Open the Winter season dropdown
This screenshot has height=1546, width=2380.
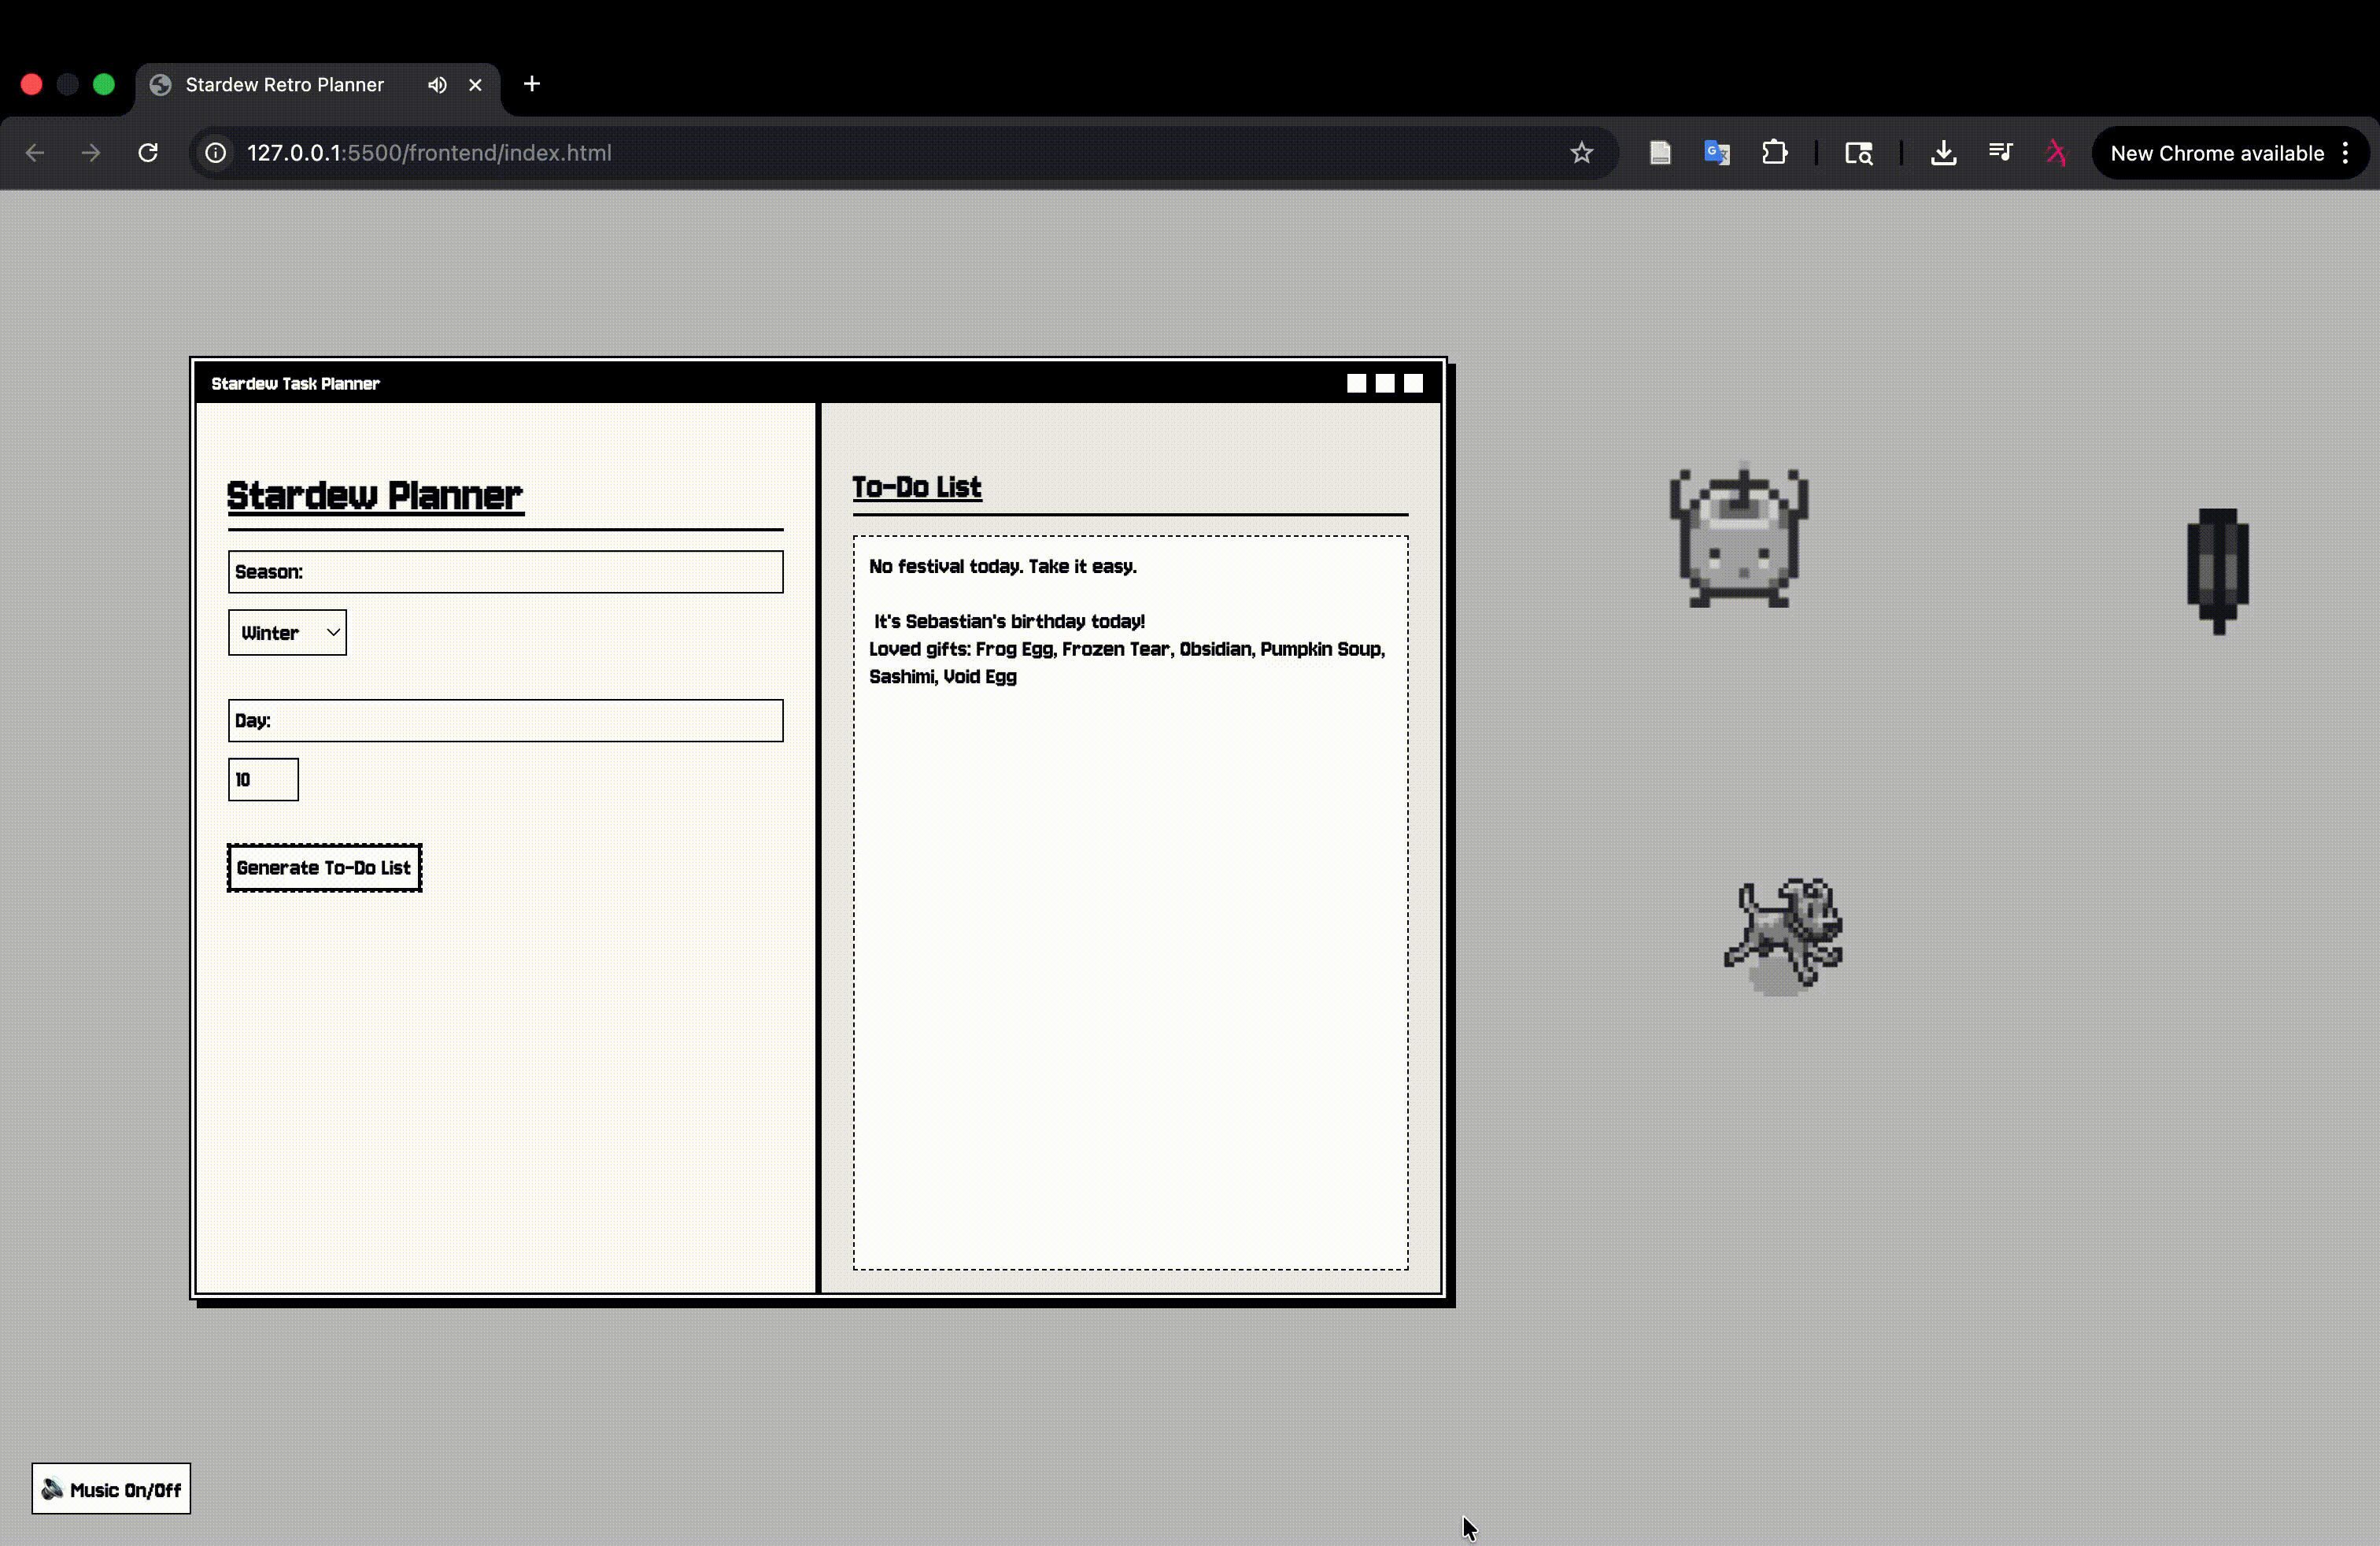click(287, 632)
